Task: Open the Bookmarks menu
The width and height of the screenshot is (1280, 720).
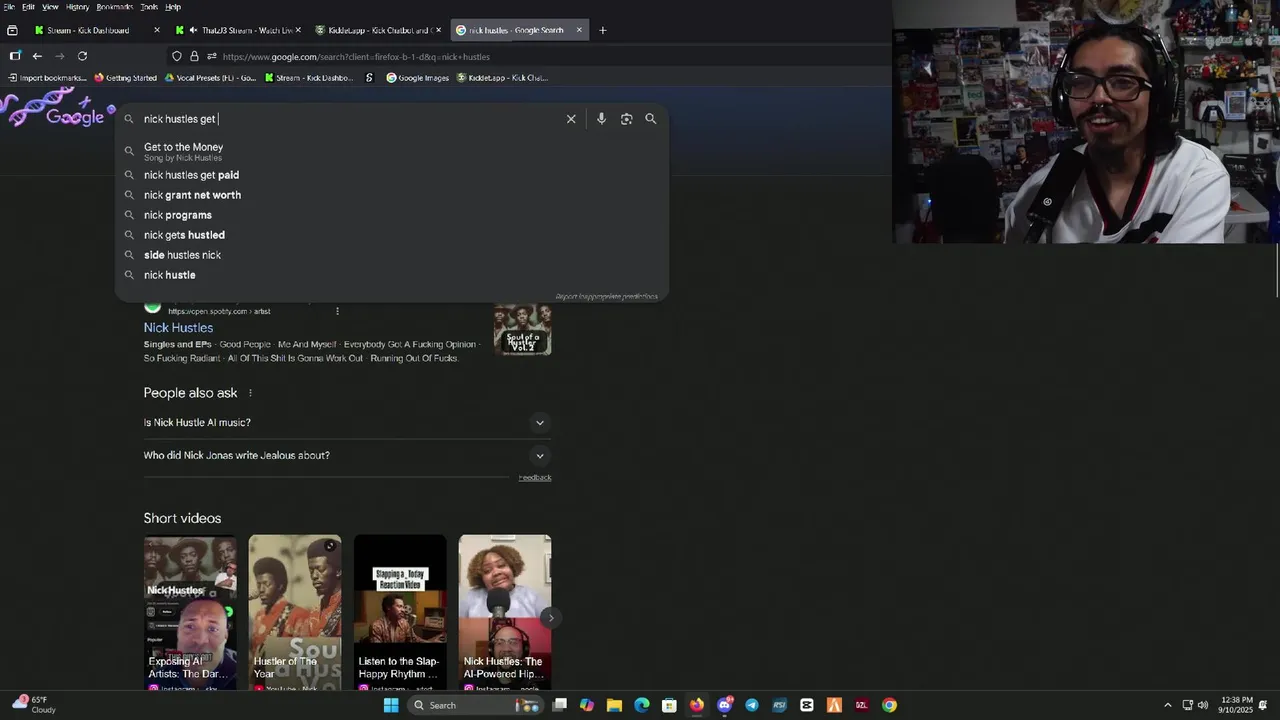Action: coord(114,7)
